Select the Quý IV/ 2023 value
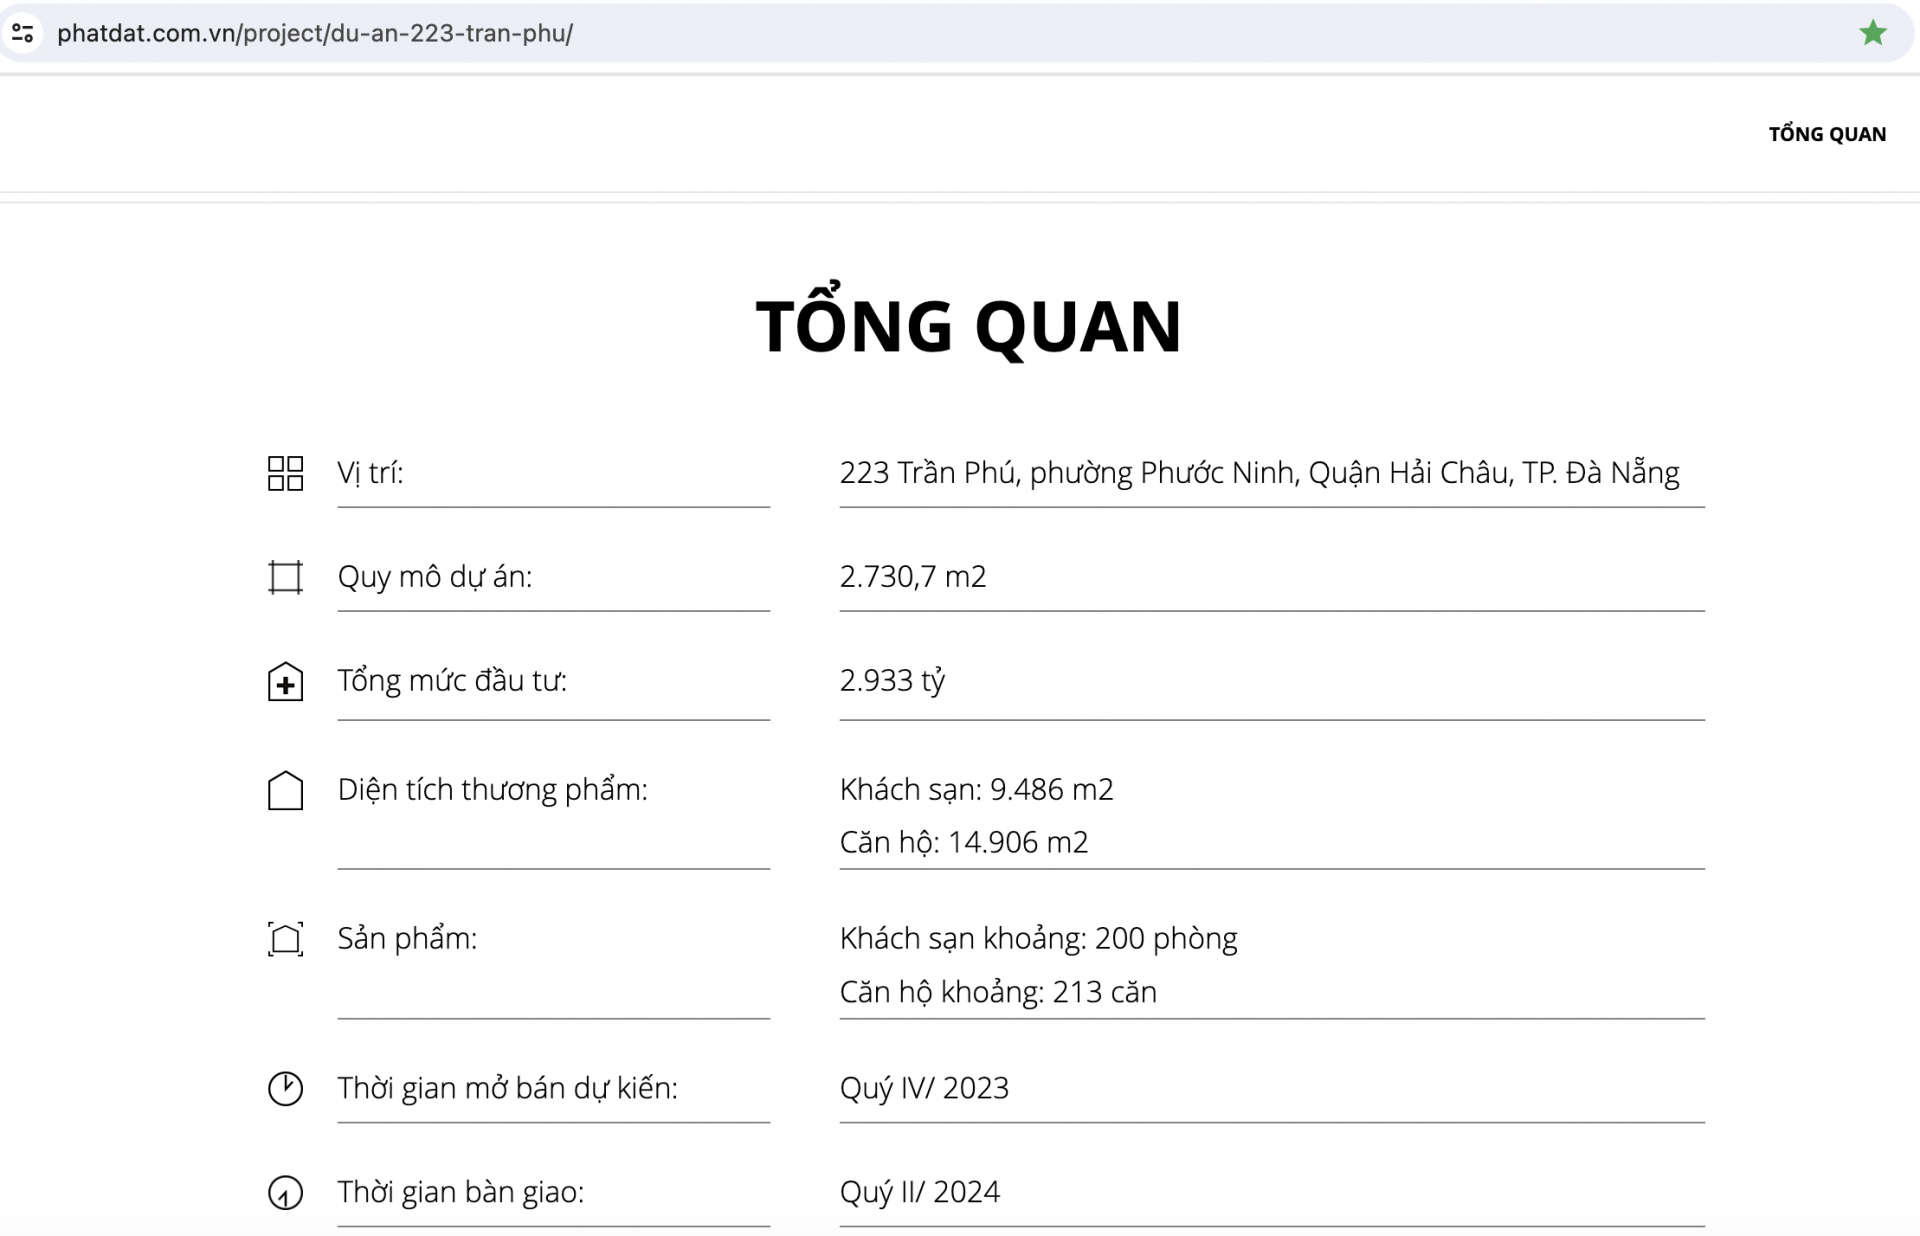 (x=924, y=1089)
